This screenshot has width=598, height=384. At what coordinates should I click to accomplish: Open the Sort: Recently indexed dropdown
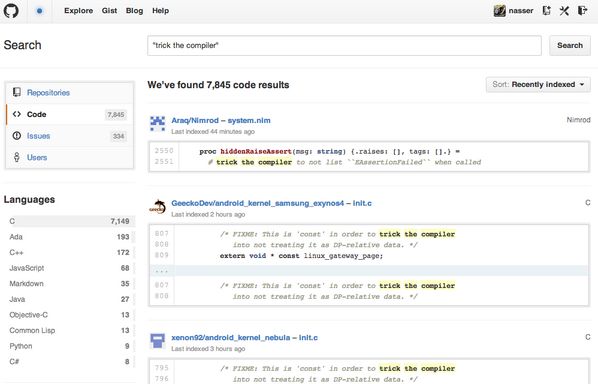(538, 85)
